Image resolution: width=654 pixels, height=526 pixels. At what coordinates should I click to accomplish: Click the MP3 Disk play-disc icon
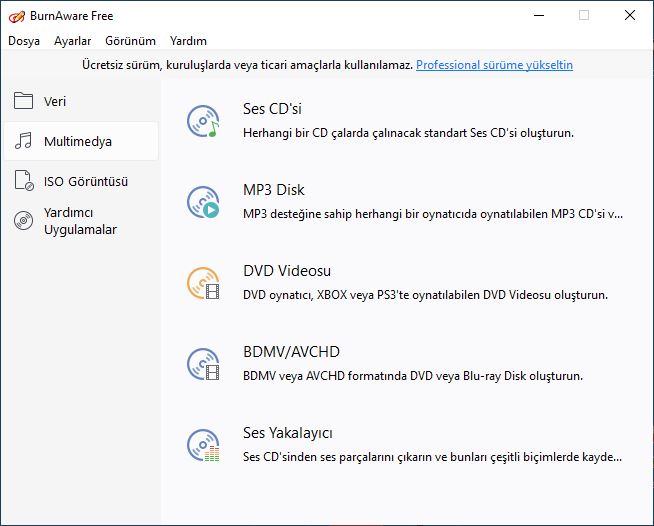click(x=203, y=202)
